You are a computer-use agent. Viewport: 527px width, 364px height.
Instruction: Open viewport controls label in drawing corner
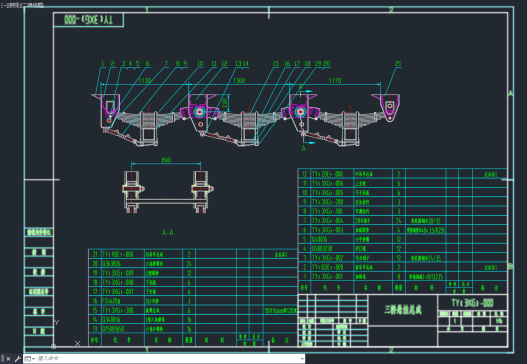[x=22, y=5]
